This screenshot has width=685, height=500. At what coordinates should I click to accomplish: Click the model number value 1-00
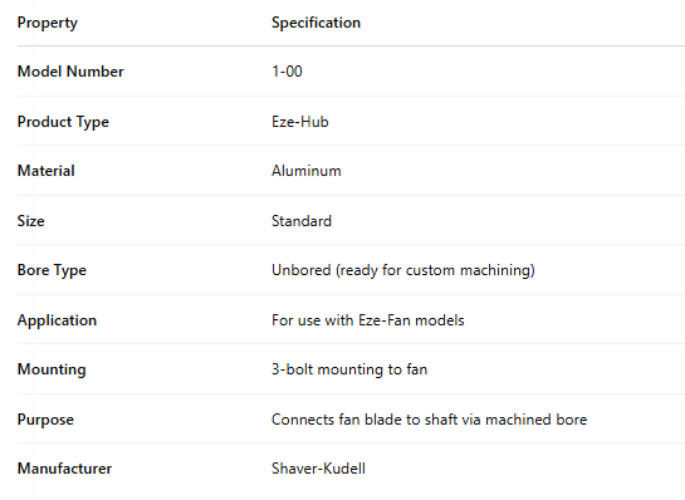point(287,72)
